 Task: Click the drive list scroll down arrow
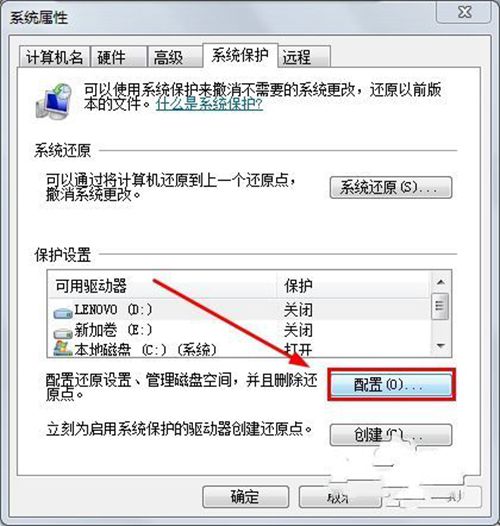coord(441,346)
